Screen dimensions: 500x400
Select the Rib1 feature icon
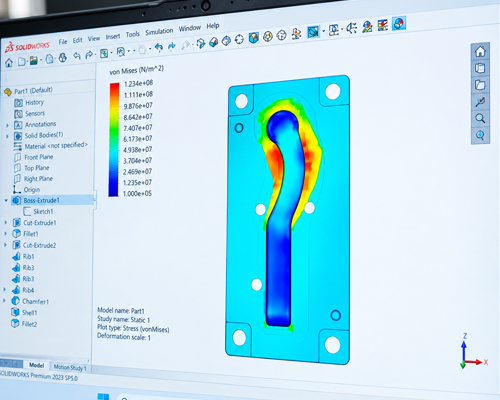click(16, 257)
